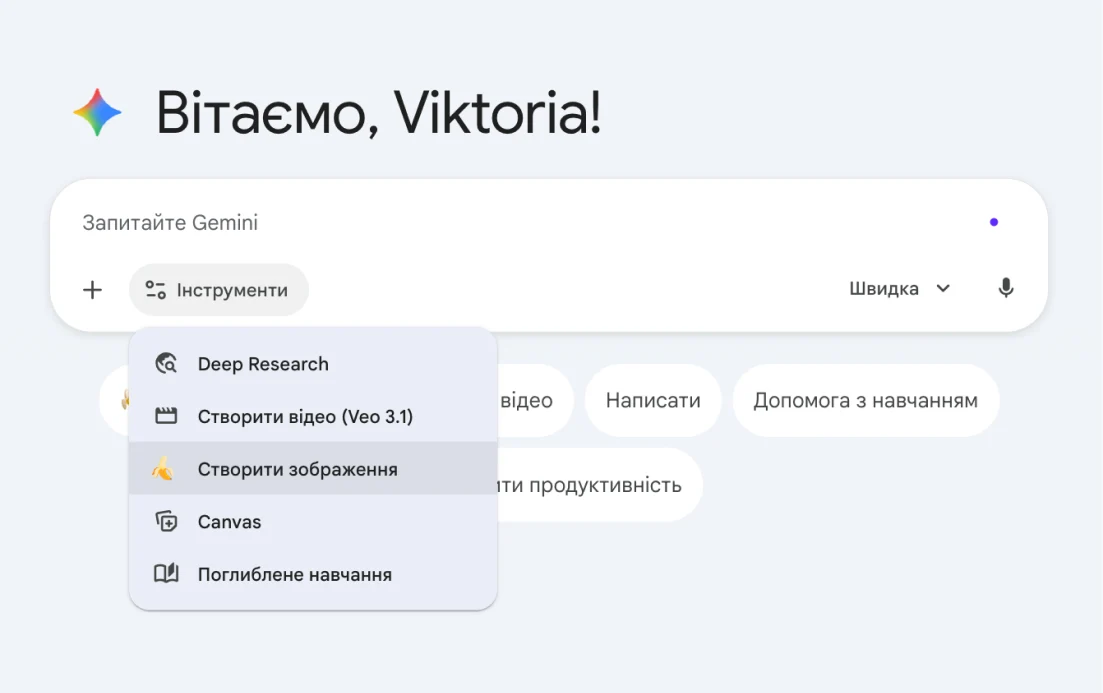Click the chevron arrow next to Швидка
The width and height of the screenshot is (1103, 693).
[x=942, y=289]
